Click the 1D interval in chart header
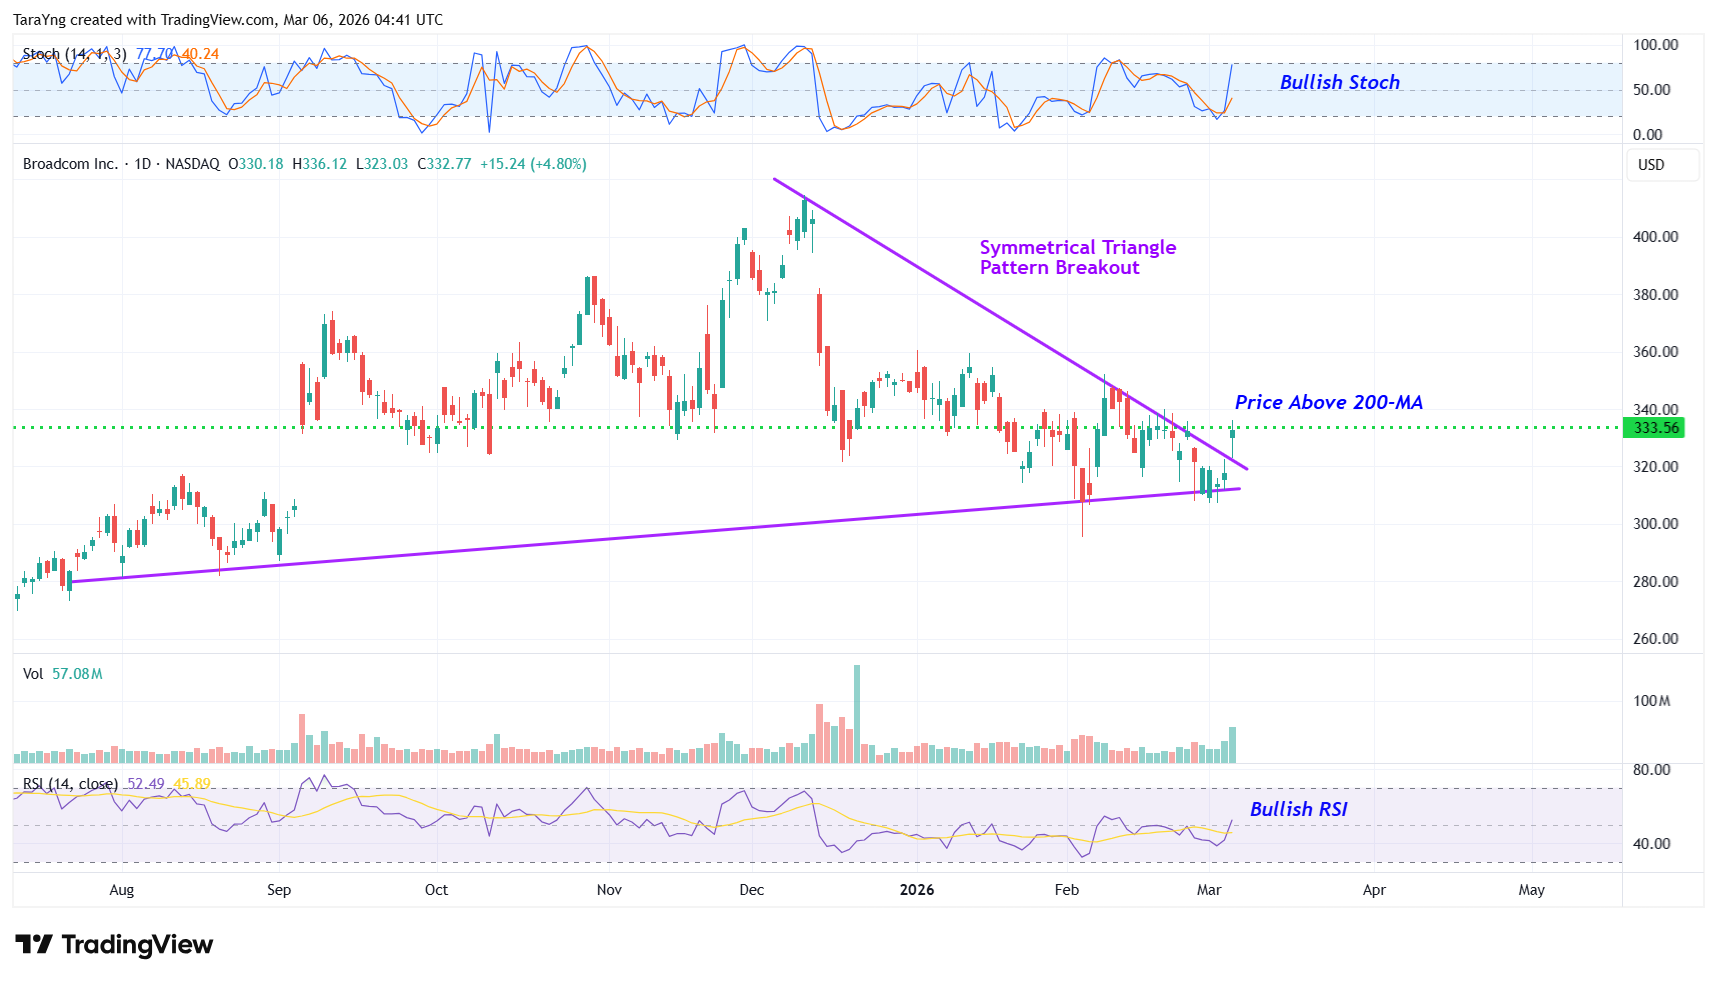The width and height of the screenshot is (1717, 982). coord(142,164)
